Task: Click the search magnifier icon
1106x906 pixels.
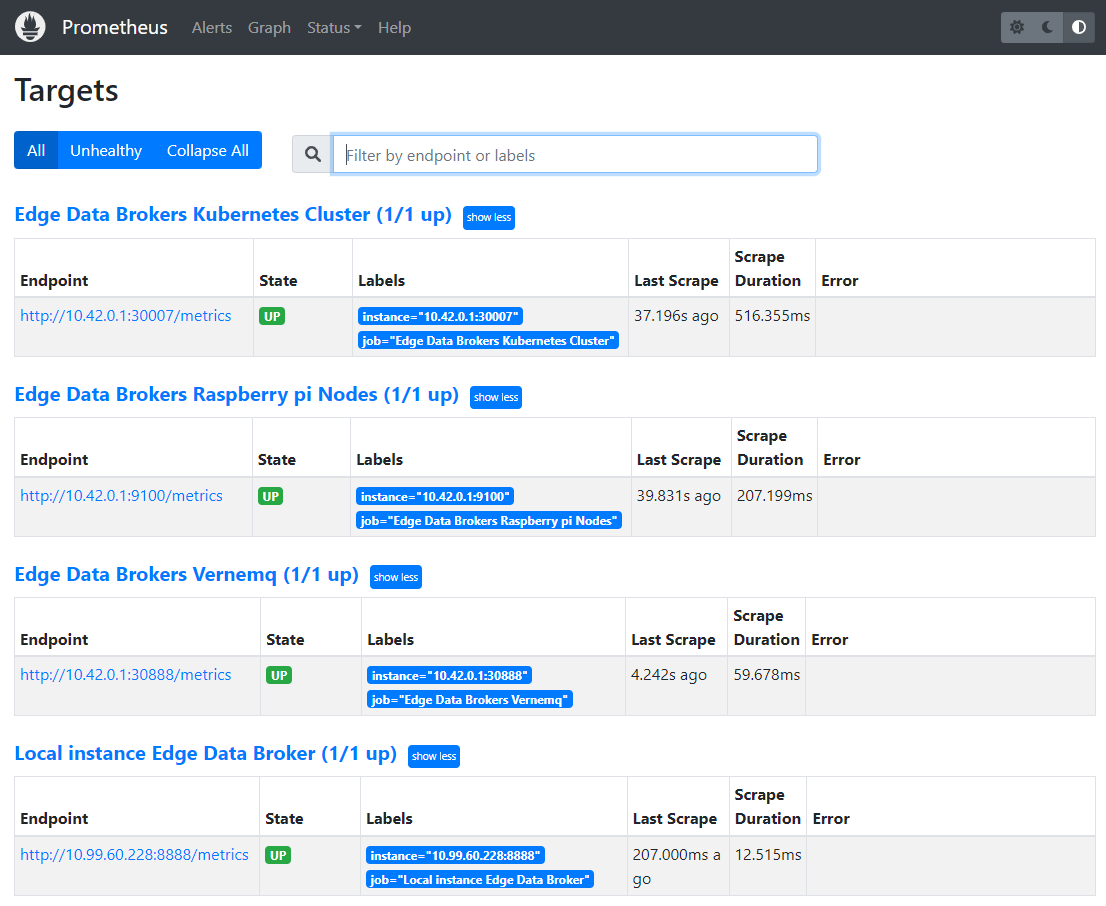Action: click(x=312, y=154)
